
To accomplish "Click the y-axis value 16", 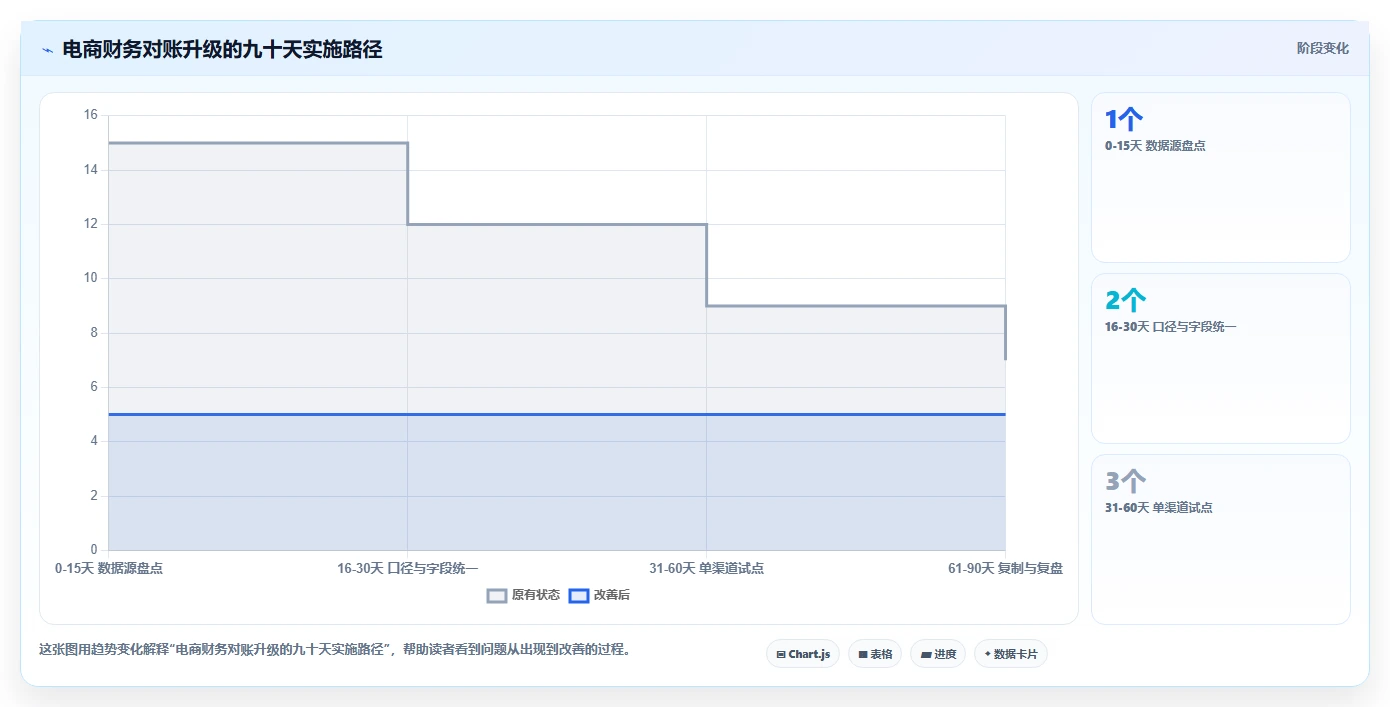I will (x=90, y=115).
